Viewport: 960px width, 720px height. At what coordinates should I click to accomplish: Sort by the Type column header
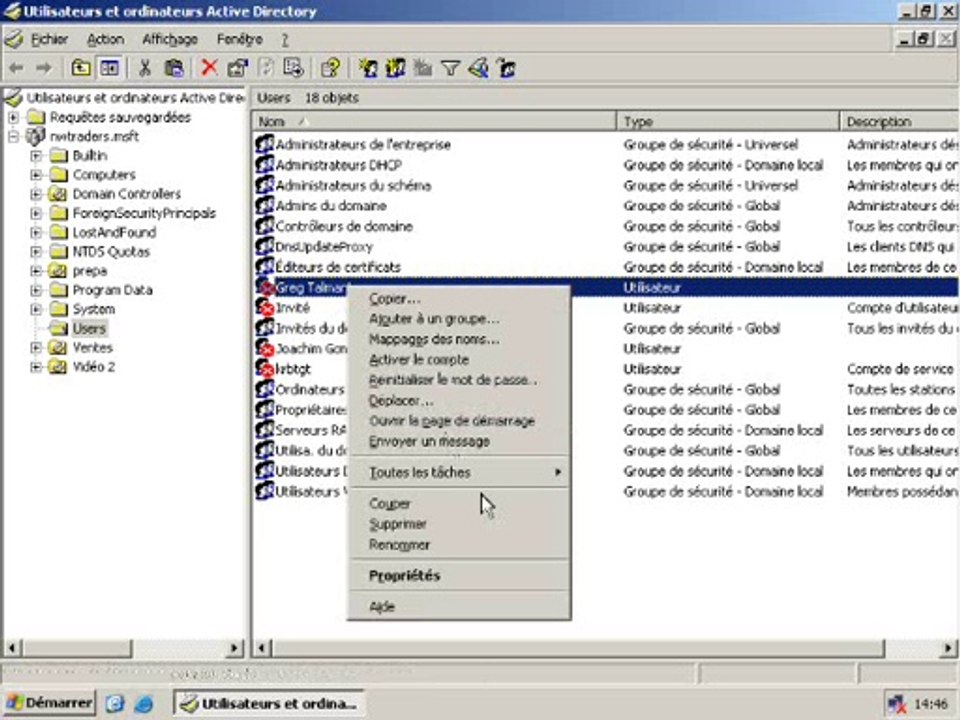tap(728, 121)
